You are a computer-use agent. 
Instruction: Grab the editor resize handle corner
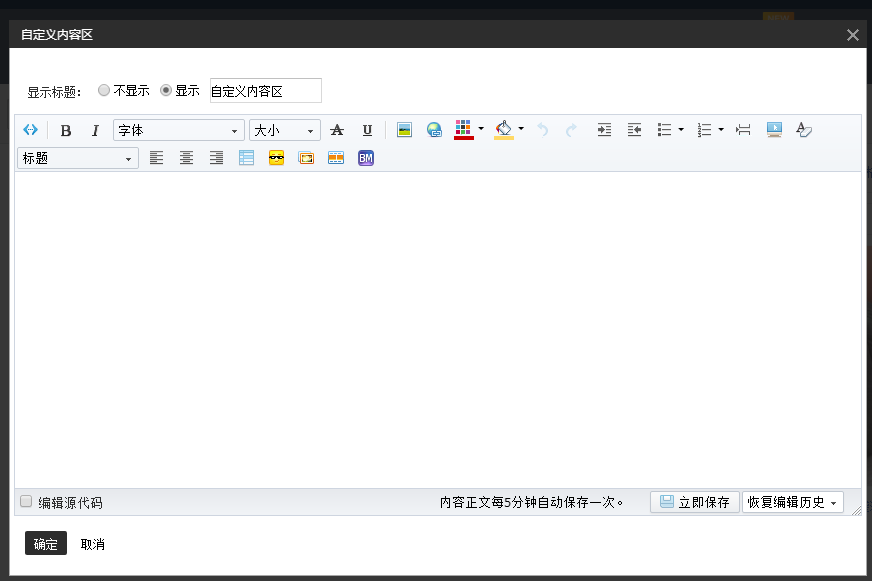[x=856, y=510]
